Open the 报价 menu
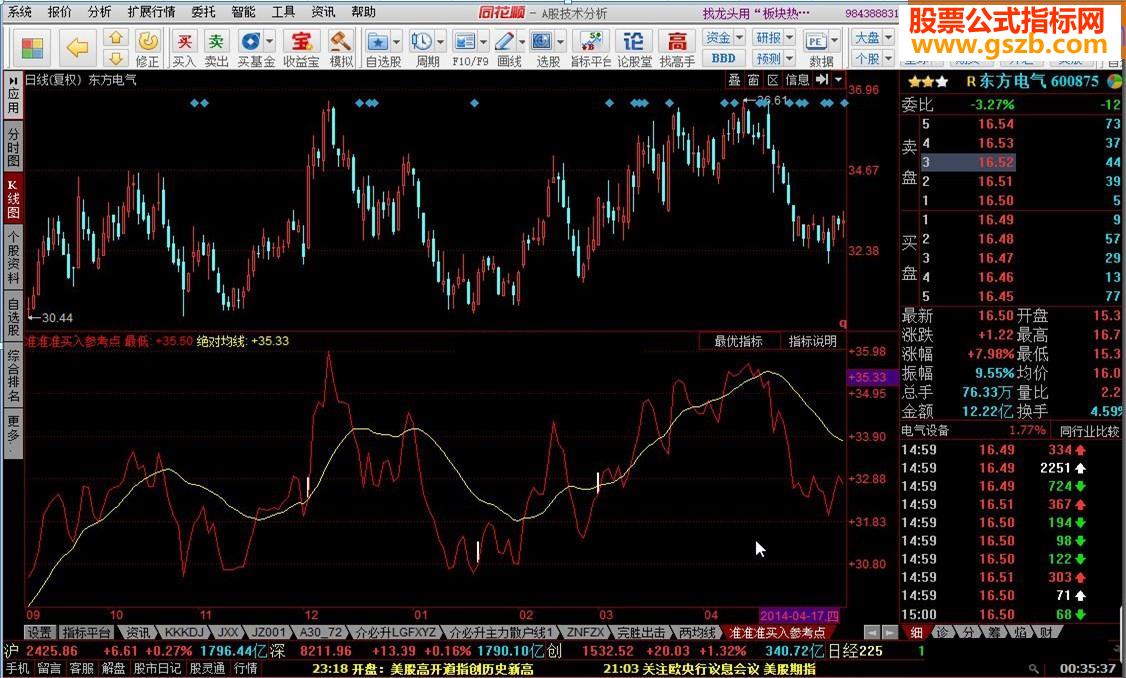The image size is (1126, 678). (60, 11)
